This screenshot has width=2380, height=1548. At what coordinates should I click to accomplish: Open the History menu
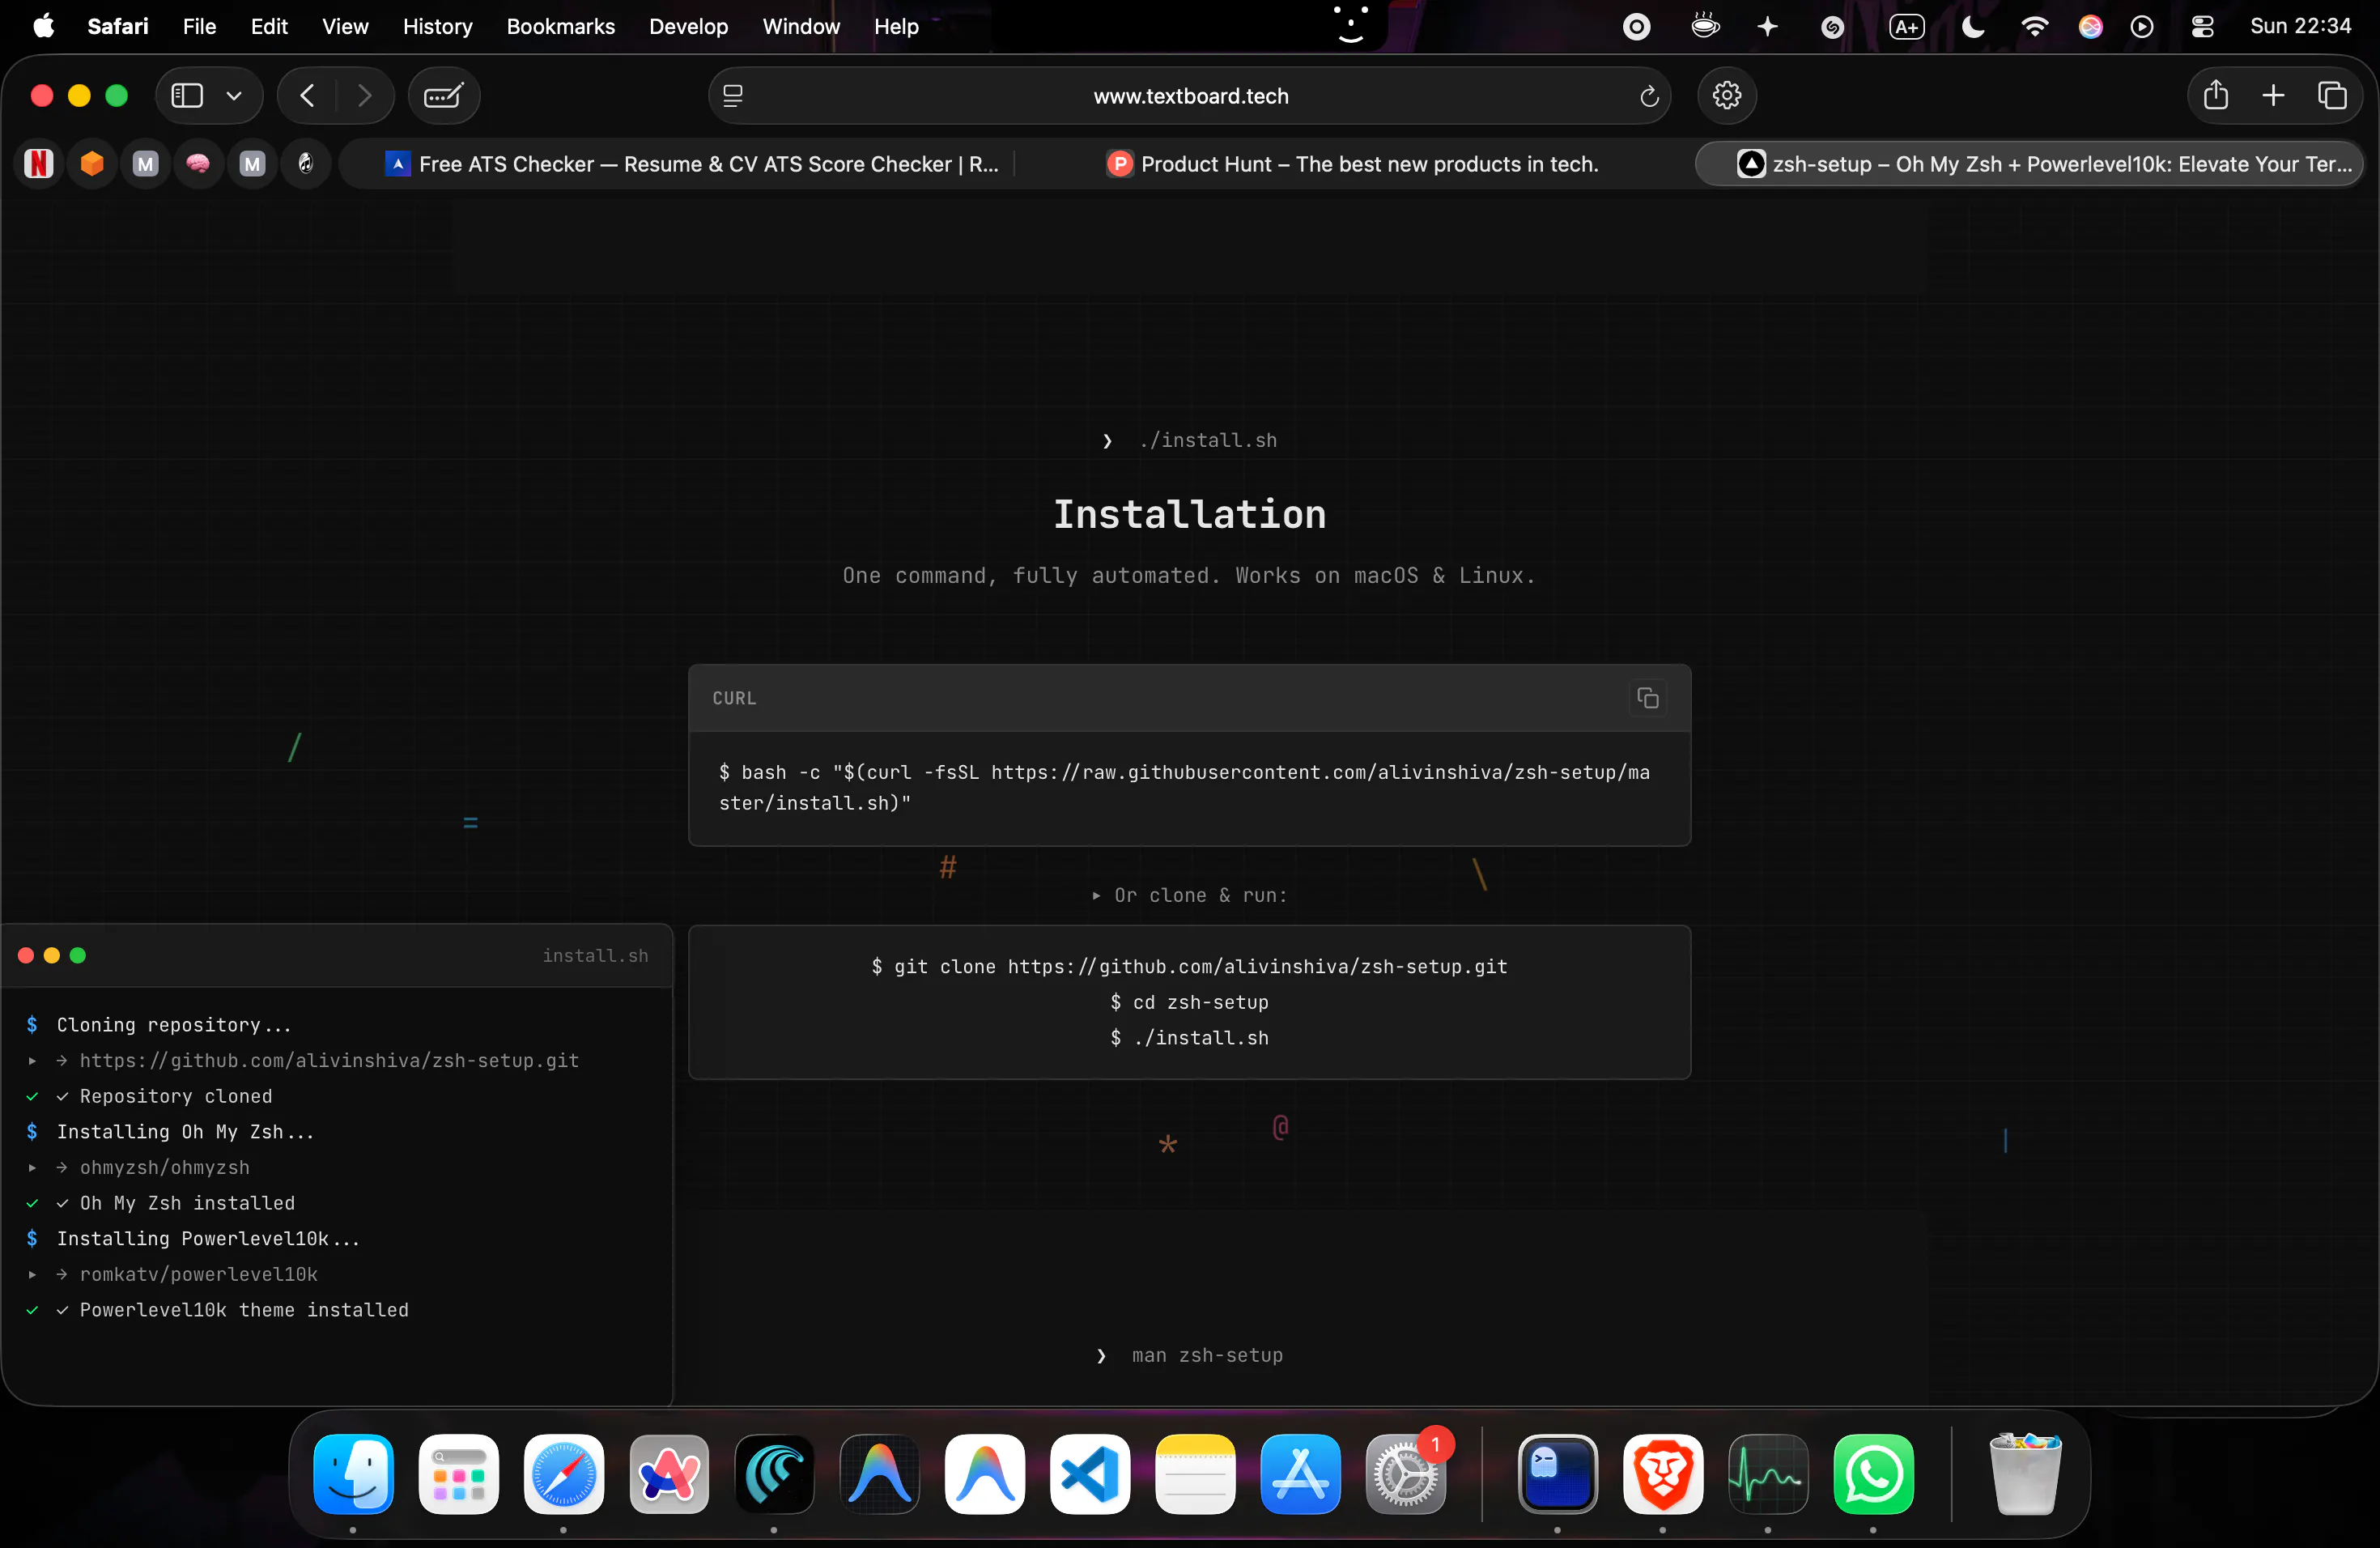[x=437, y=26]
